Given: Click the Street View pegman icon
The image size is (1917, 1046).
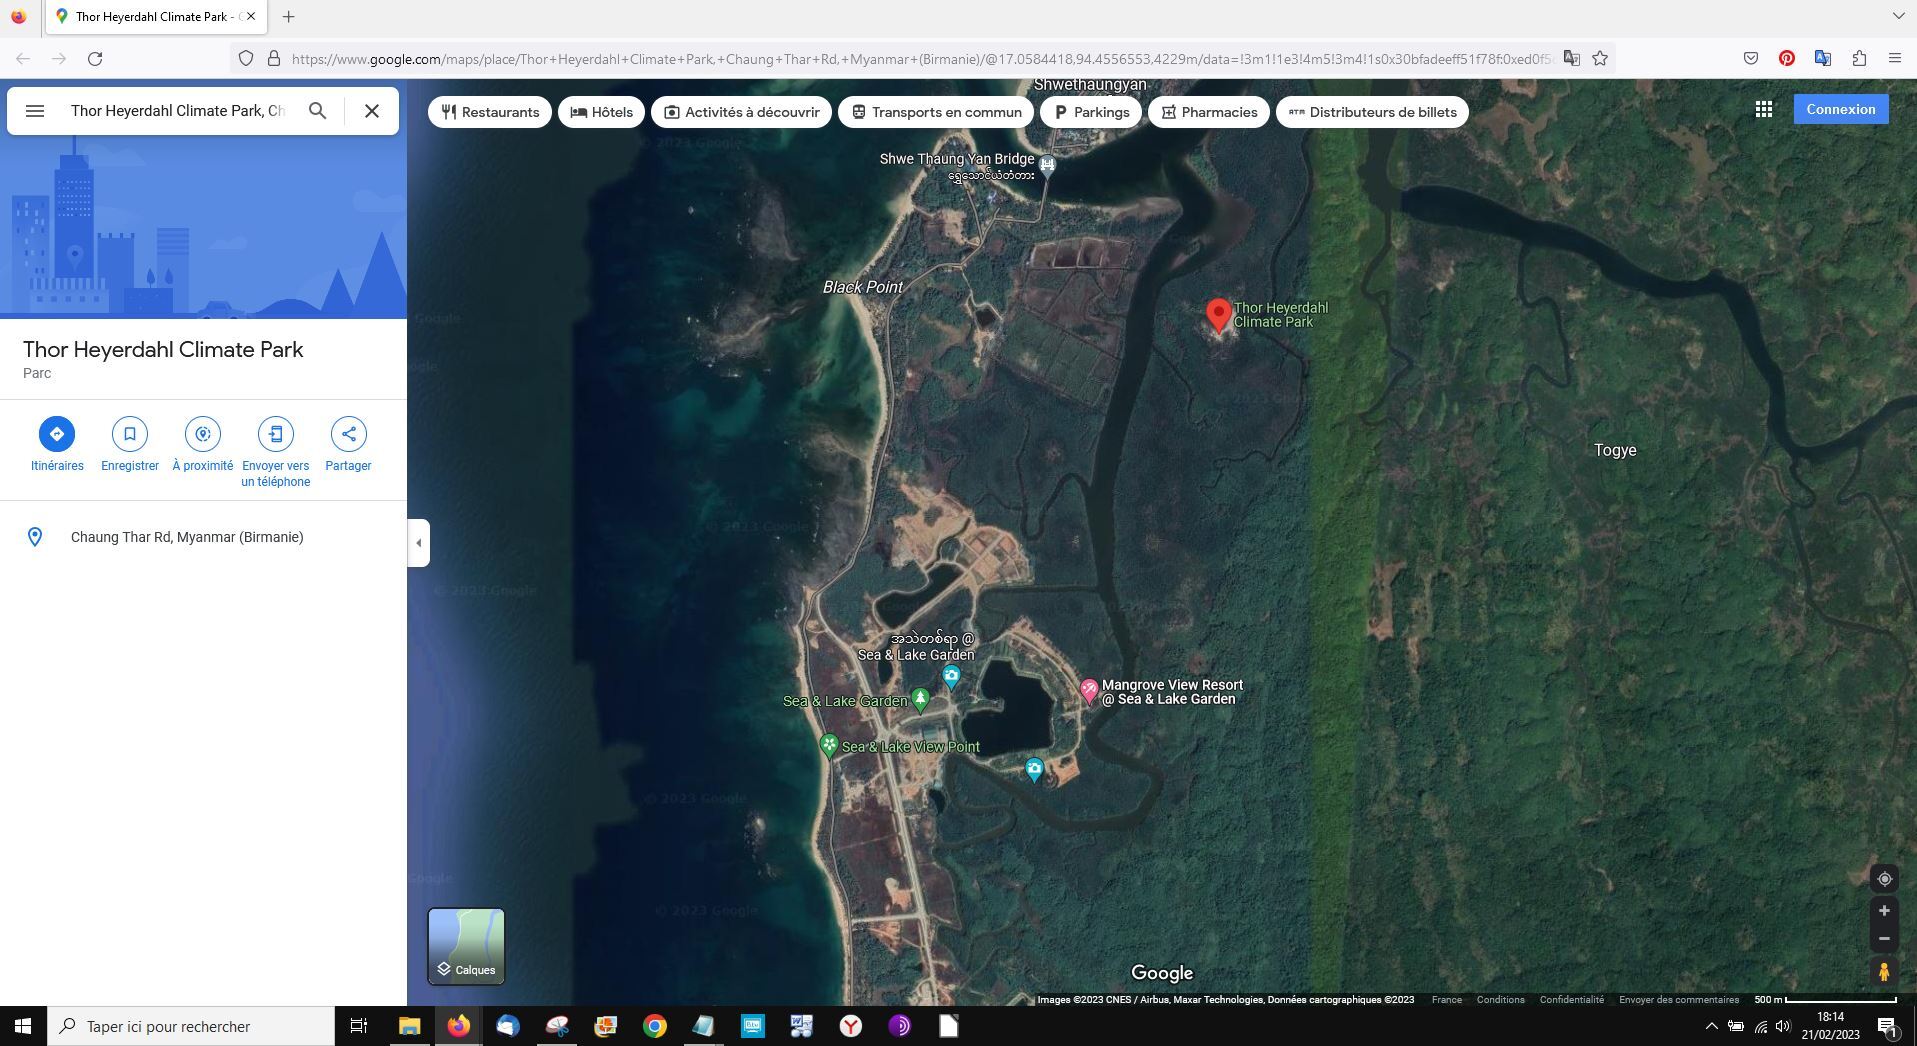Looking at the screenshot, I should (x=1884, y=971).
